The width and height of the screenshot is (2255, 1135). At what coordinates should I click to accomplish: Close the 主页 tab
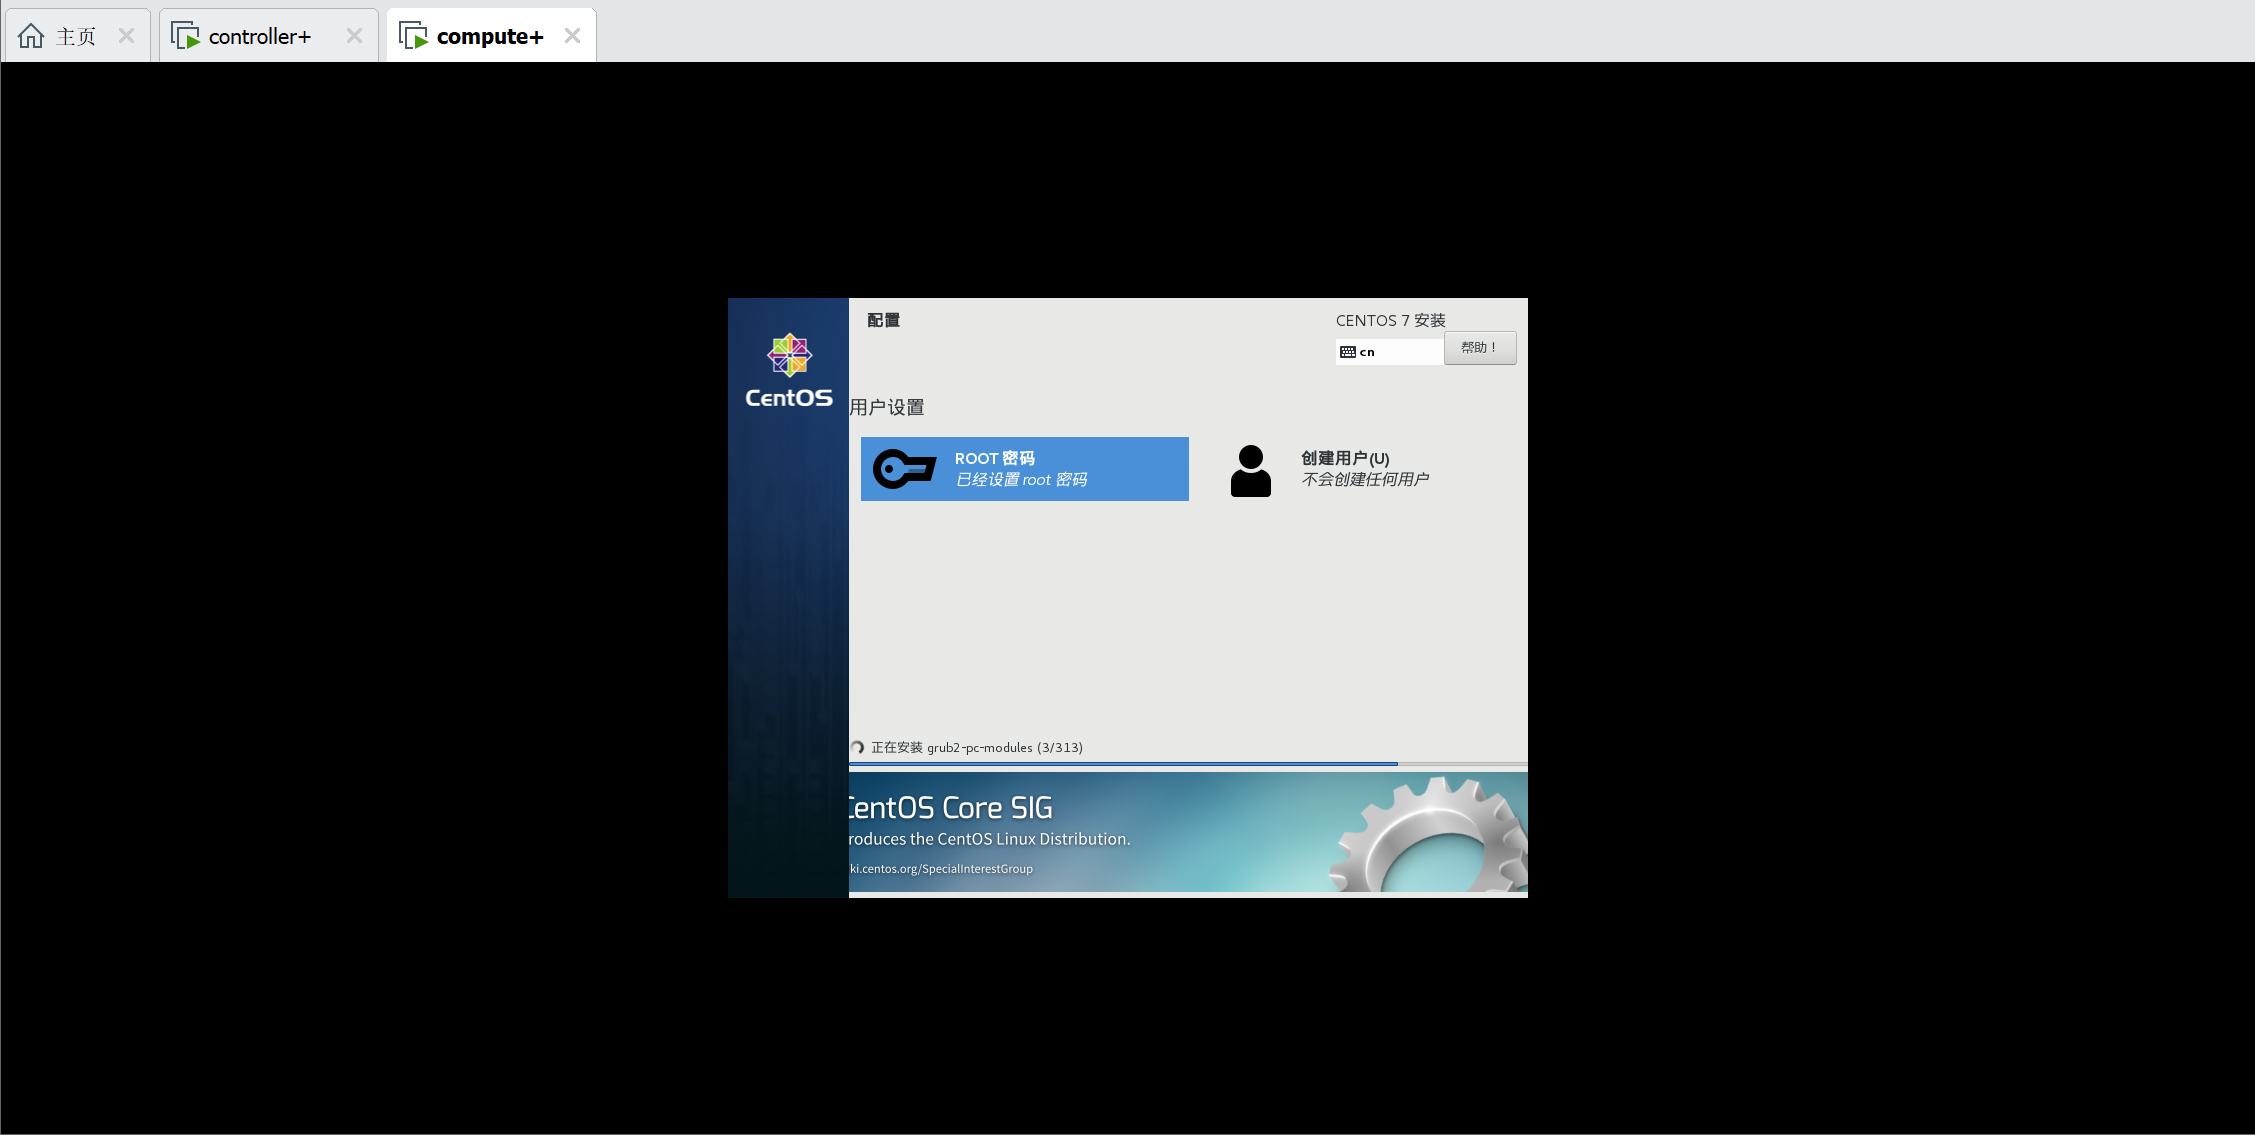coord(126,36)
